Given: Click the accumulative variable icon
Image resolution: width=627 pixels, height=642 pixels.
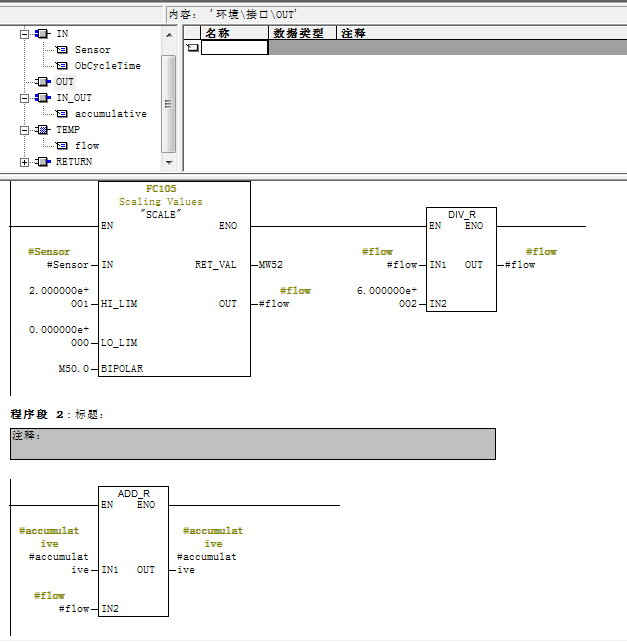Looking at the screenshot, I should (x=62, y=113).
